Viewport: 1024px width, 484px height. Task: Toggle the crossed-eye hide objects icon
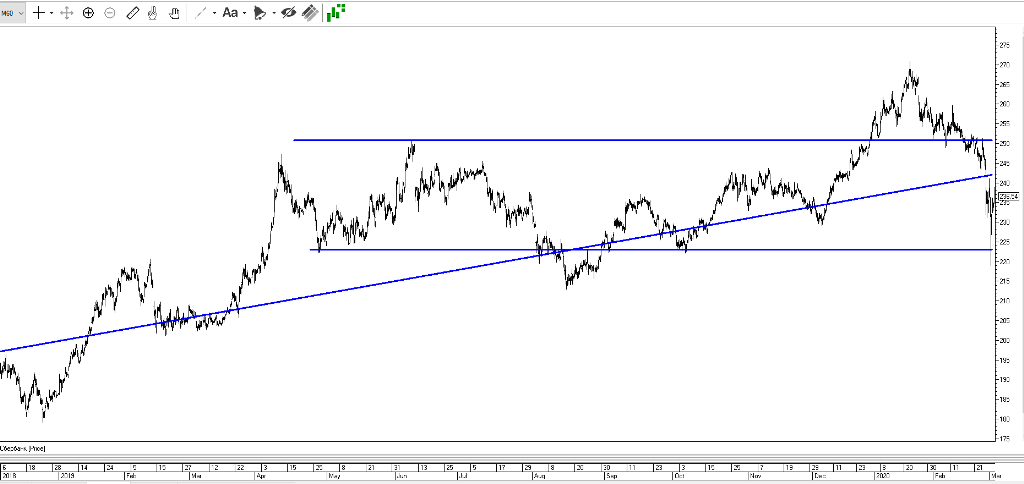tap(288, 13)
